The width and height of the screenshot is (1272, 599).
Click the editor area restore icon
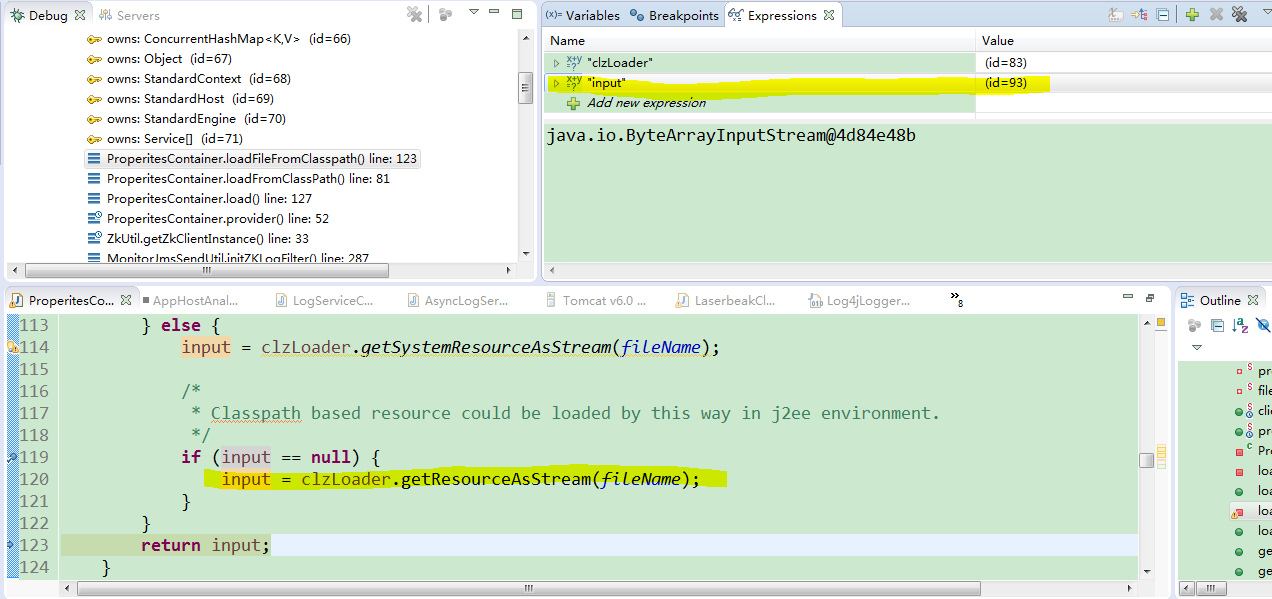click(x=1150, y=298)
